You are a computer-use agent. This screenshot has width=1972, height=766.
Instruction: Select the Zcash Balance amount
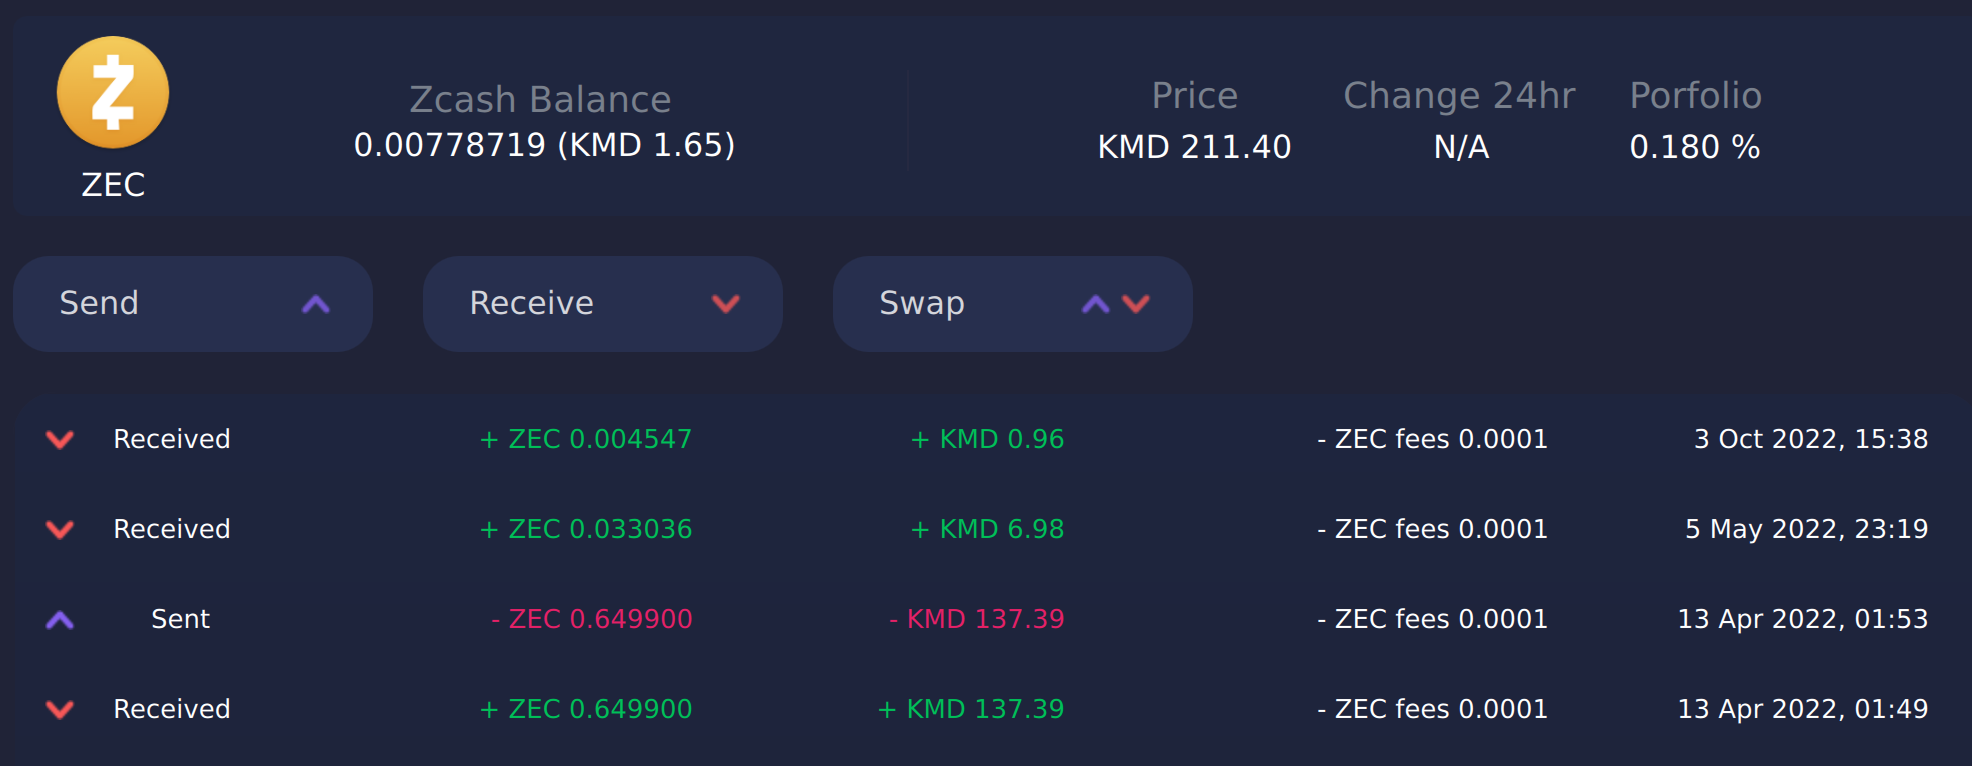[x=544, y=145]
